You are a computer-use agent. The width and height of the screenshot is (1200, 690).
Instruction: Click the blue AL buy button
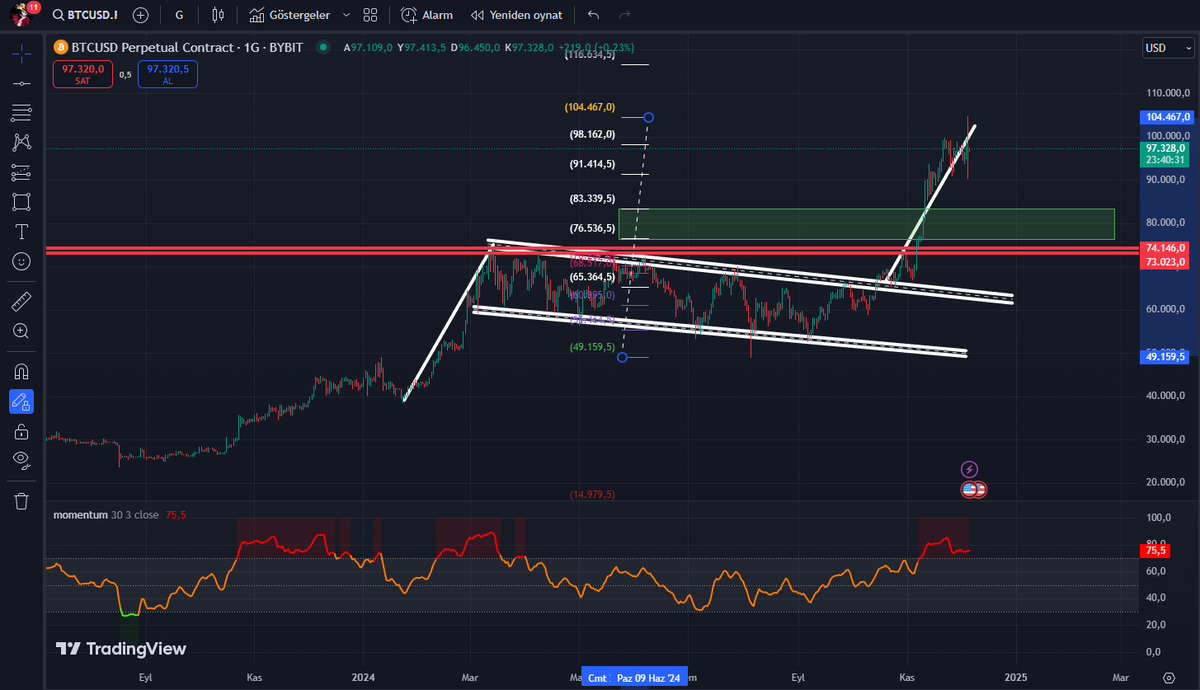click(x=167, y=74)
